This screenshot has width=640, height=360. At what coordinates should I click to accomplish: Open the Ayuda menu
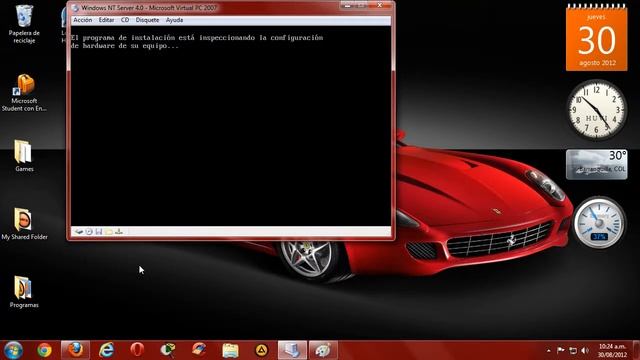pos(174,20)
